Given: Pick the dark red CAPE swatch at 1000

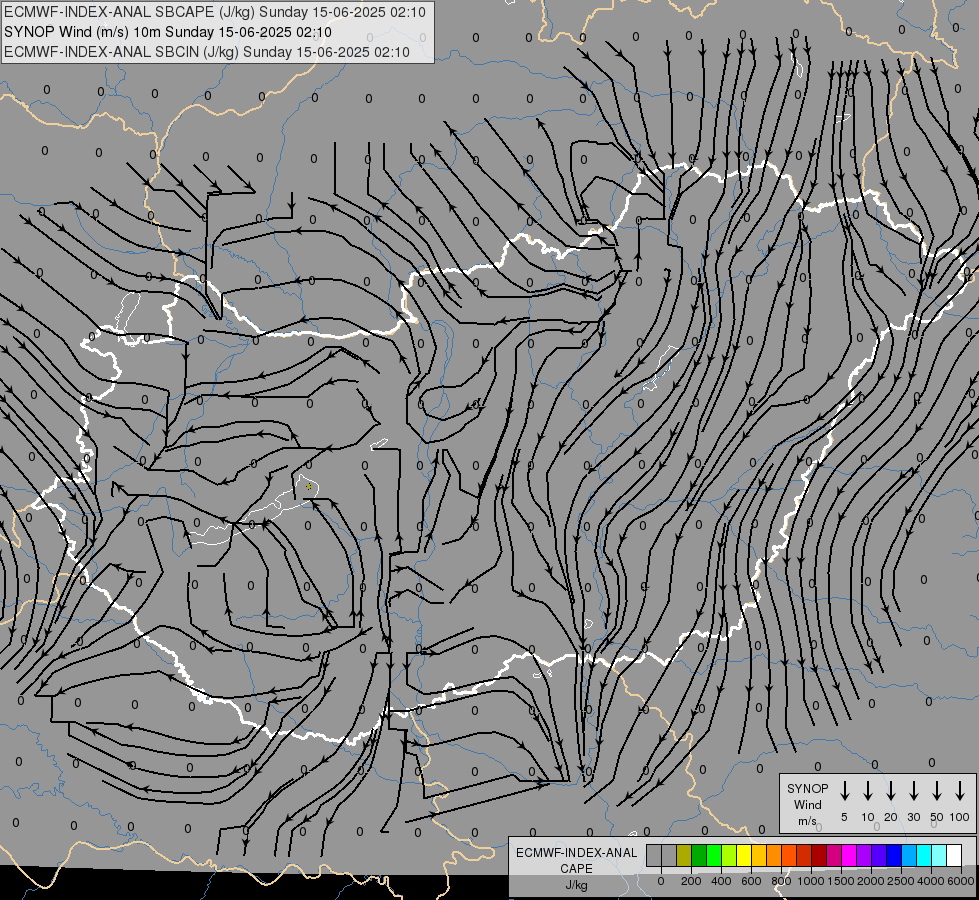Looking at the screenshot, I should 819,855.
